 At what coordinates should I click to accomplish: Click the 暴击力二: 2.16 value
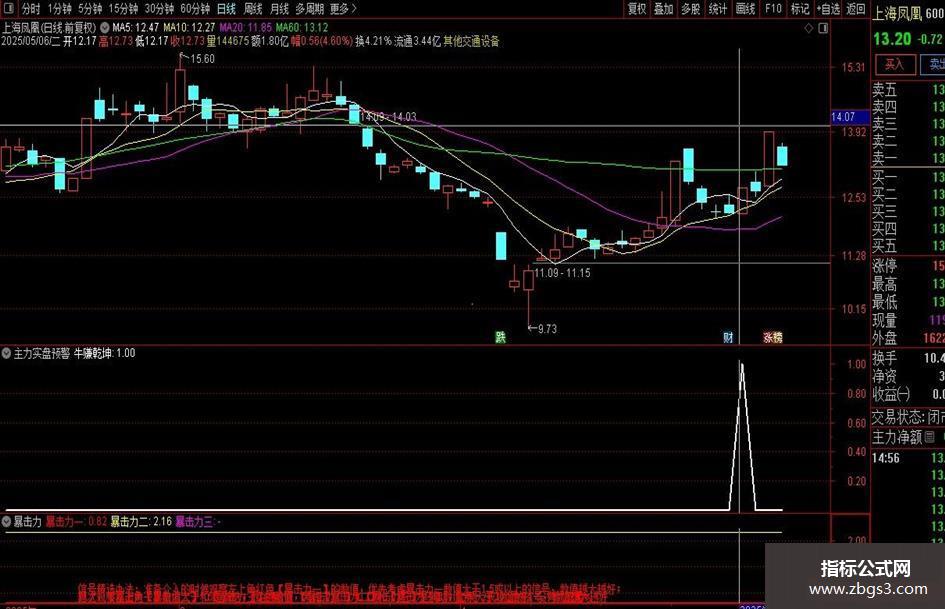141,522
